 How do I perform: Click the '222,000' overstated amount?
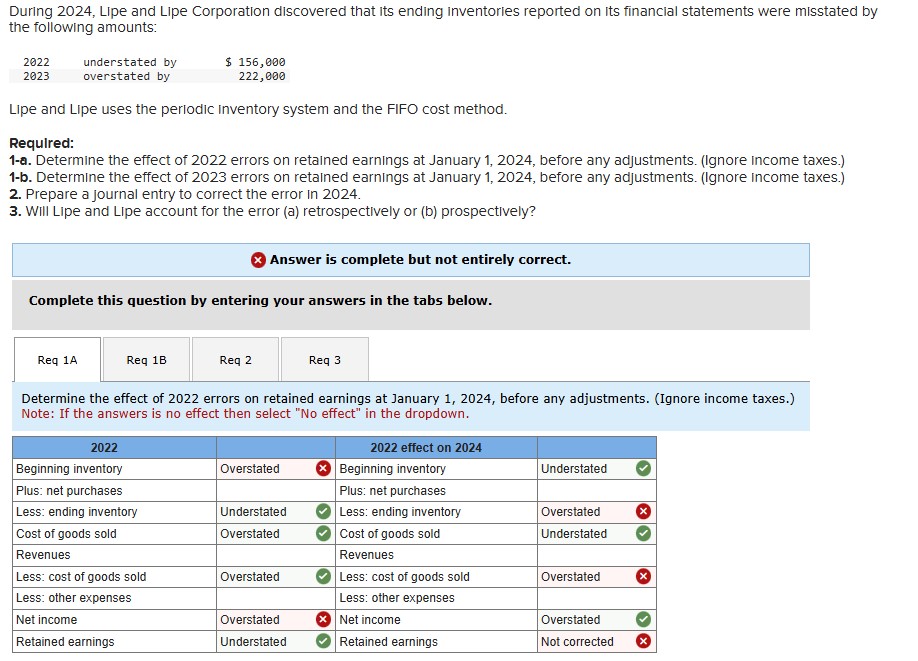click(262, 76)
